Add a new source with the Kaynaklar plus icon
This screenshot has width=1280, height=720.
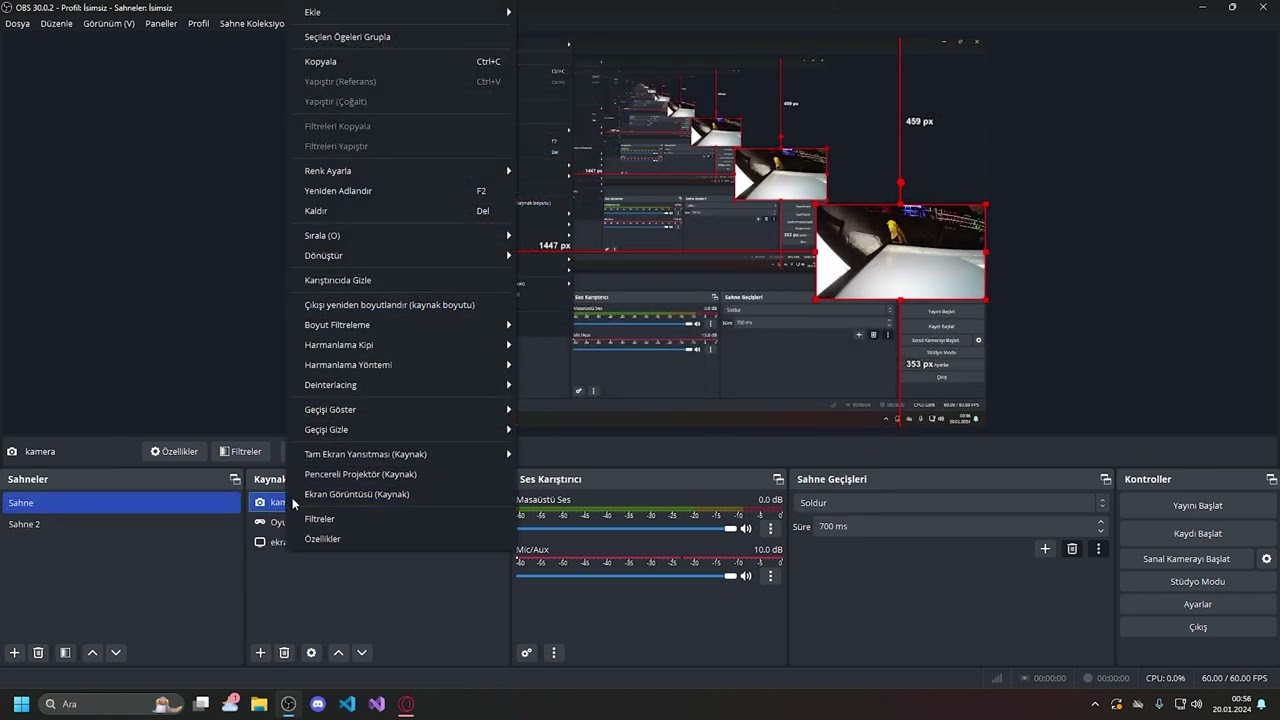click(260, 653)
